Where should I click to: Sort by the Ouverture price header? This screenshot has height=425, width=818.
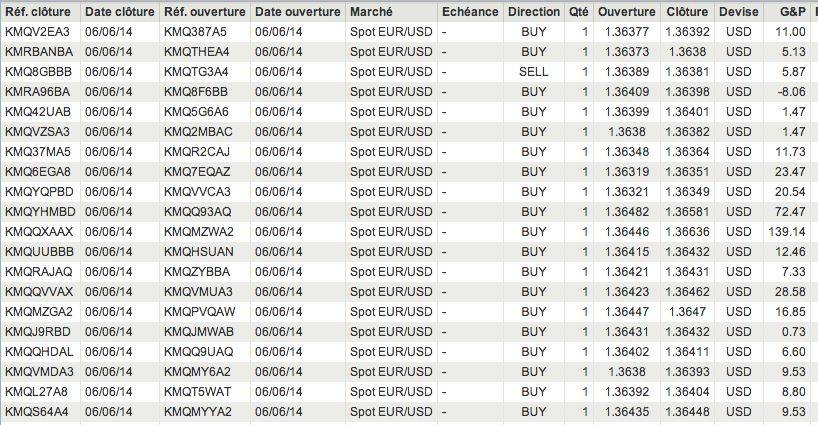click(x=626, y=12)
